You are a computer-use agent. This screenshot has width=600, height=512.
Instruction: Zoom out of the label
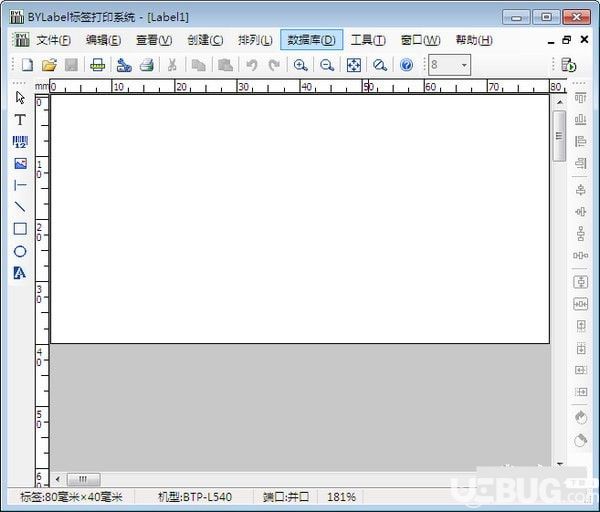[x=327, y=65]
